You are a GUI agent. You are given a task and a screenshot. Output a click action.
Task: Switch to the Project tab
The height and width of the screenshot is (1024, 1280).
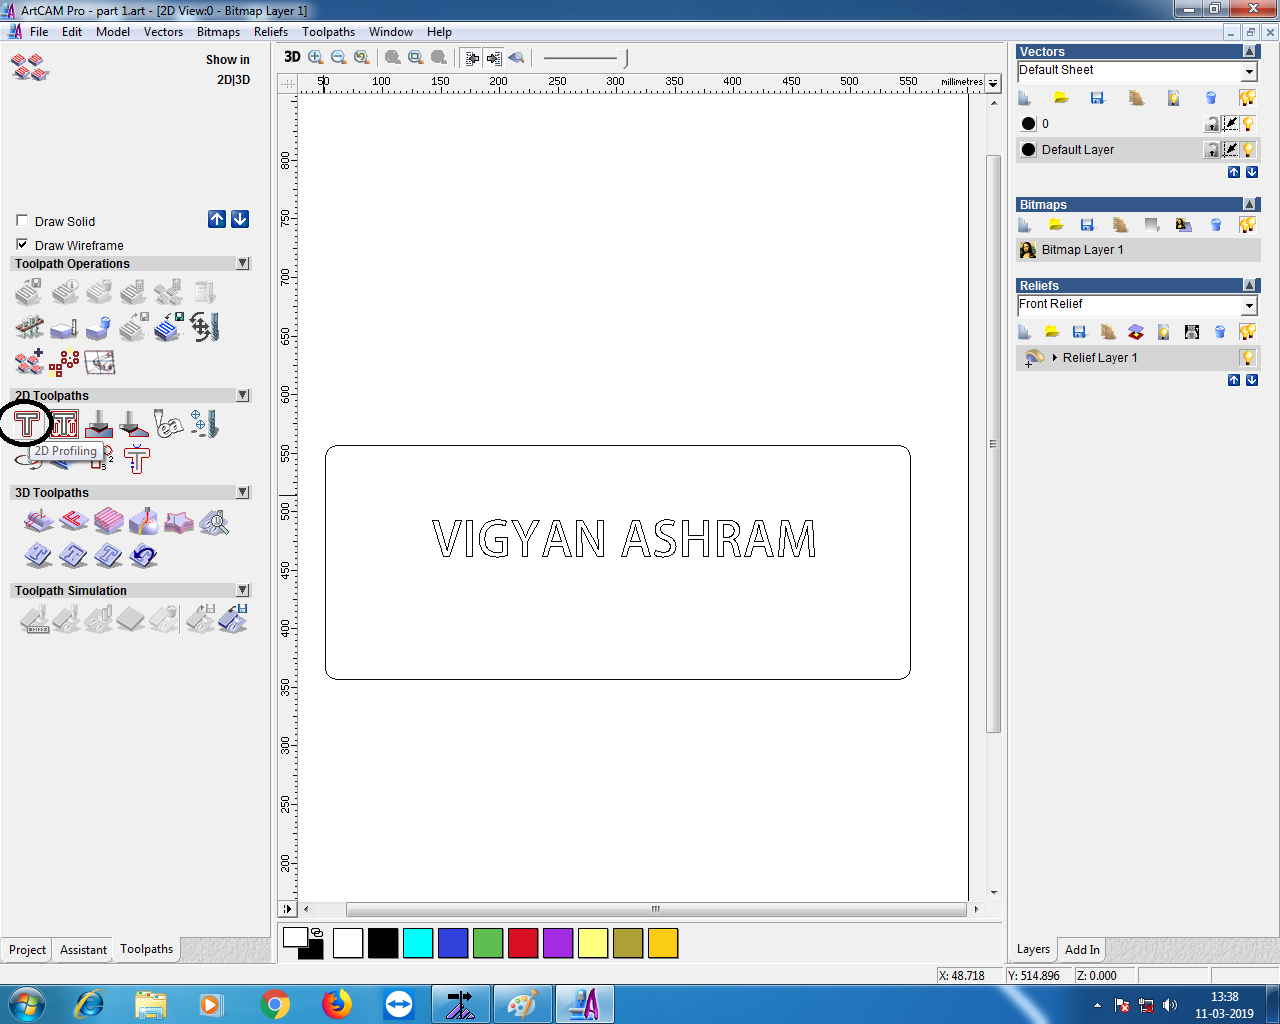[27, 950]
